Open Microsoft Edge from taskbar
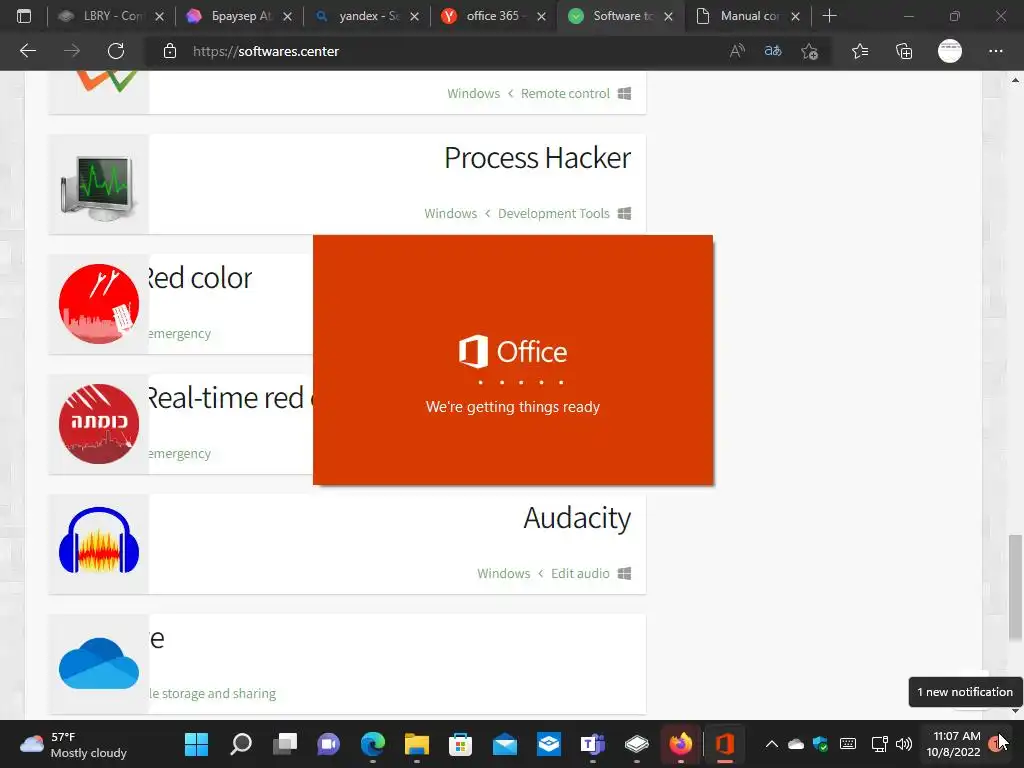Viewport: 1024px width, 768px height. click(372, 744)
